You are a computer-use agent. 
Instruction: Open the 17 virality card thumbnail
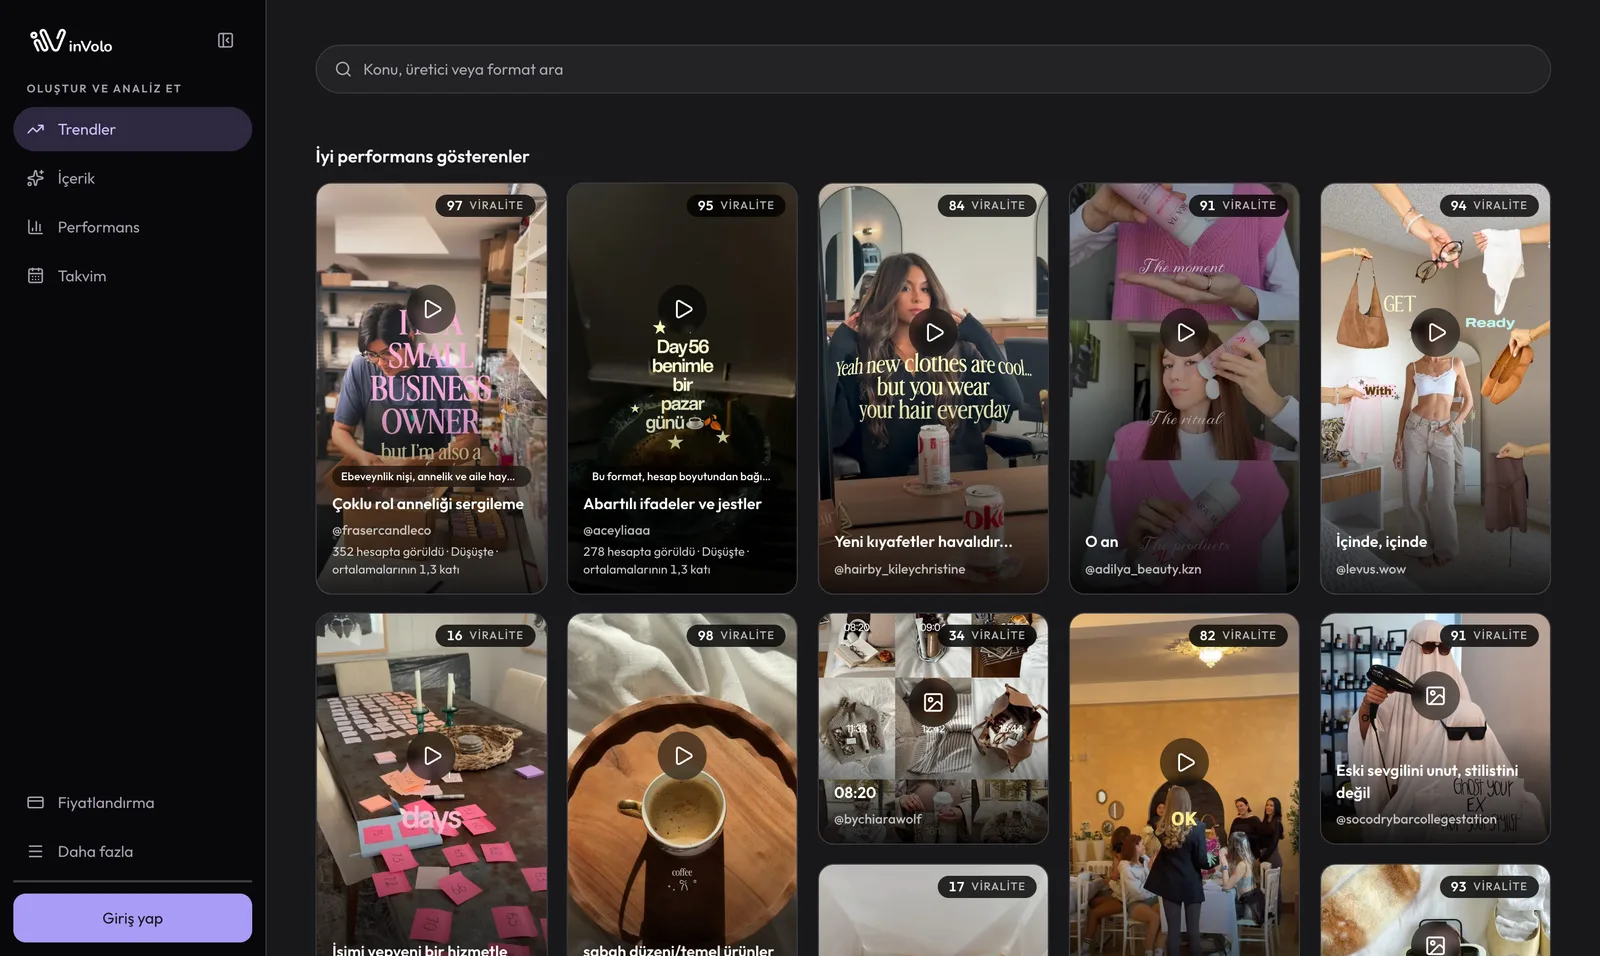(933, 910)
